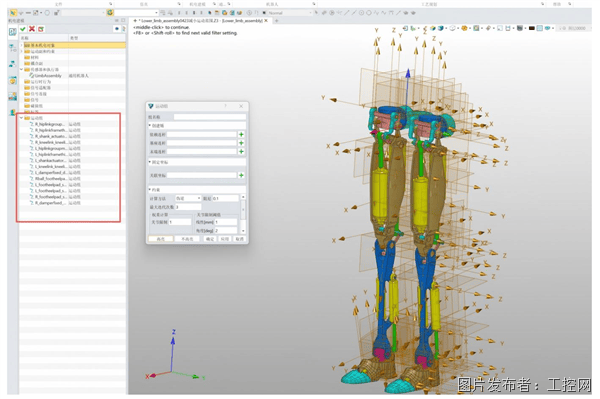600x399 pixels.
Task: Click the yellow selection arrow tool in the toolbar
Action: [13, 13]
